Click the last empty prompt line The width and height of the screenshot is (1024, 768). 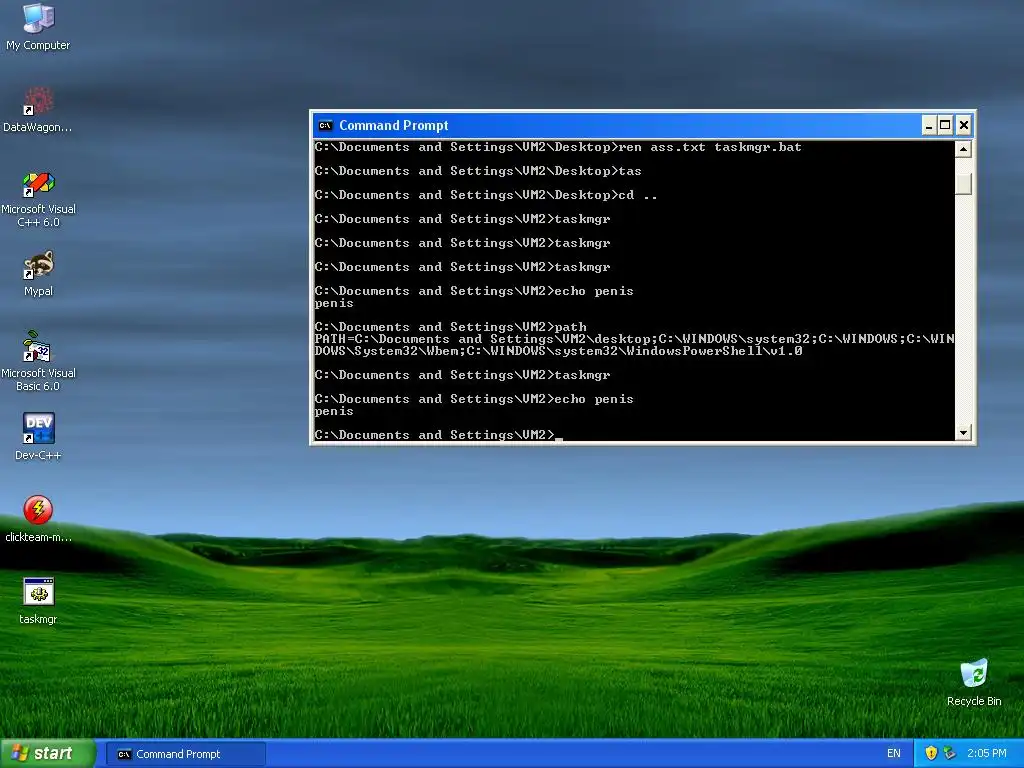[438, 435]
